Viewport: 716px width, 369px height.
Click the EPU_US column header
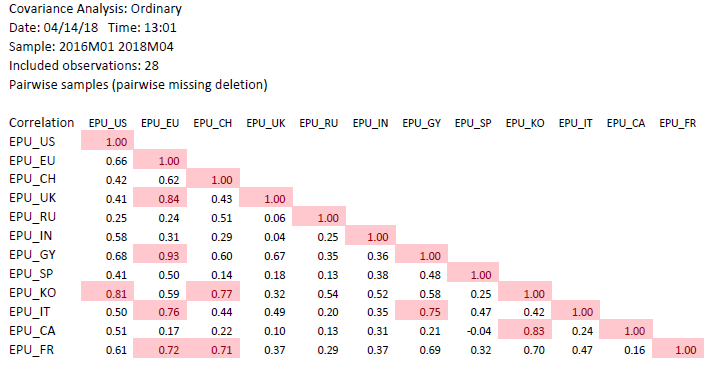108,123
